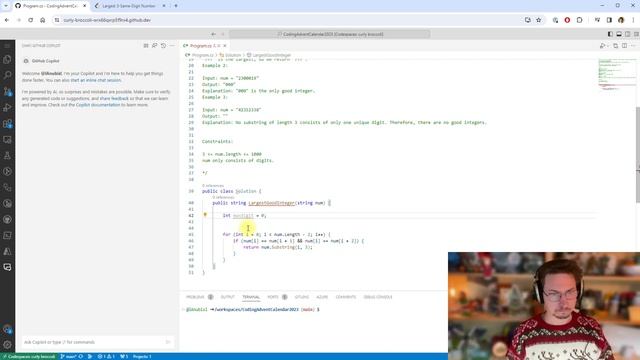Open the Accounts icon in activity bar
640x360 pixels.
7,329
